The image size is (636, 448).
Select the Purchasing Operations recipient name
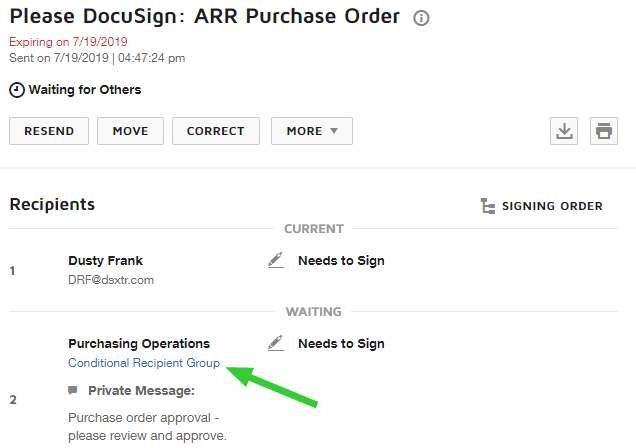(139, 344)
